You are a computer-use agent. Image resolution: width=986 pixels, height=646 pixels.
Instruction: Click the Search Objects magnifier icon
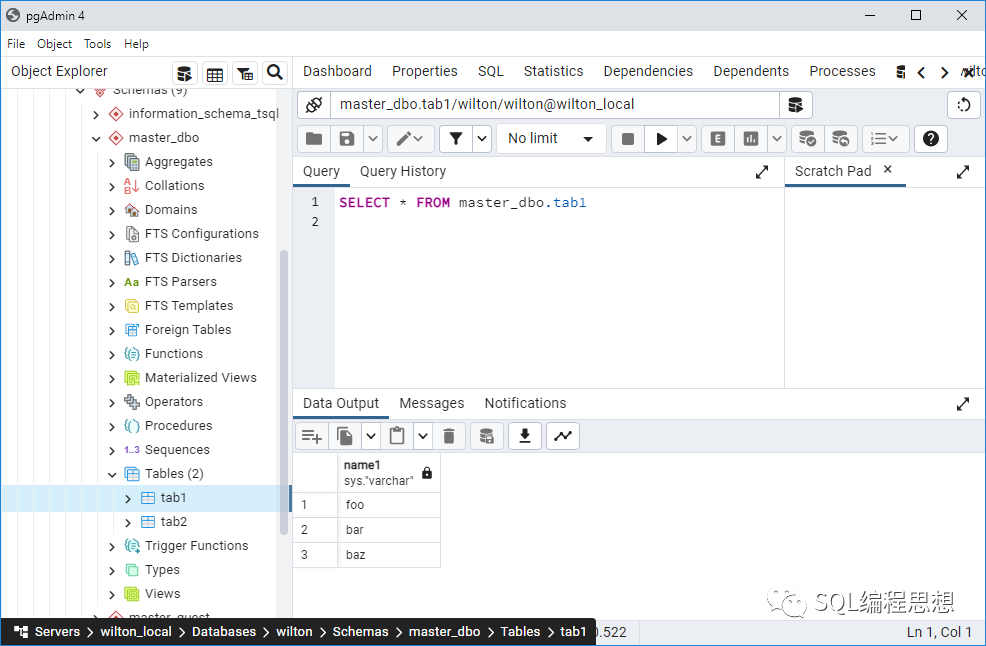(274, 73)
